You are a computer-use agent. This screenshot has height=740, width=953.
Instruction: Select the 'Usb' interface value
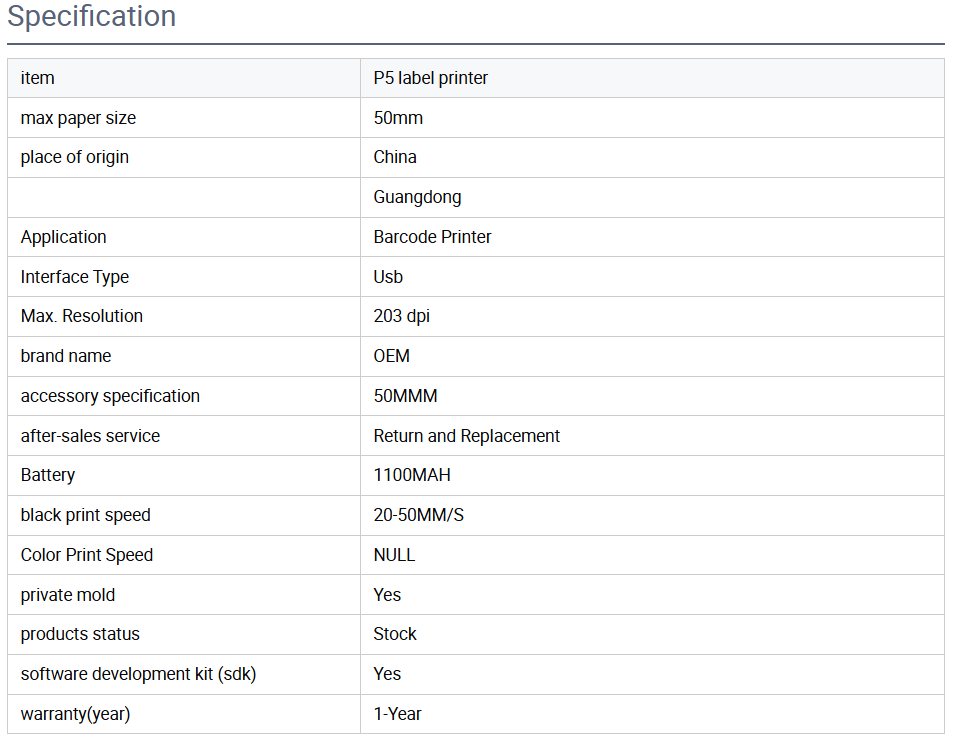pyautogui.click(x=388, y=277)
